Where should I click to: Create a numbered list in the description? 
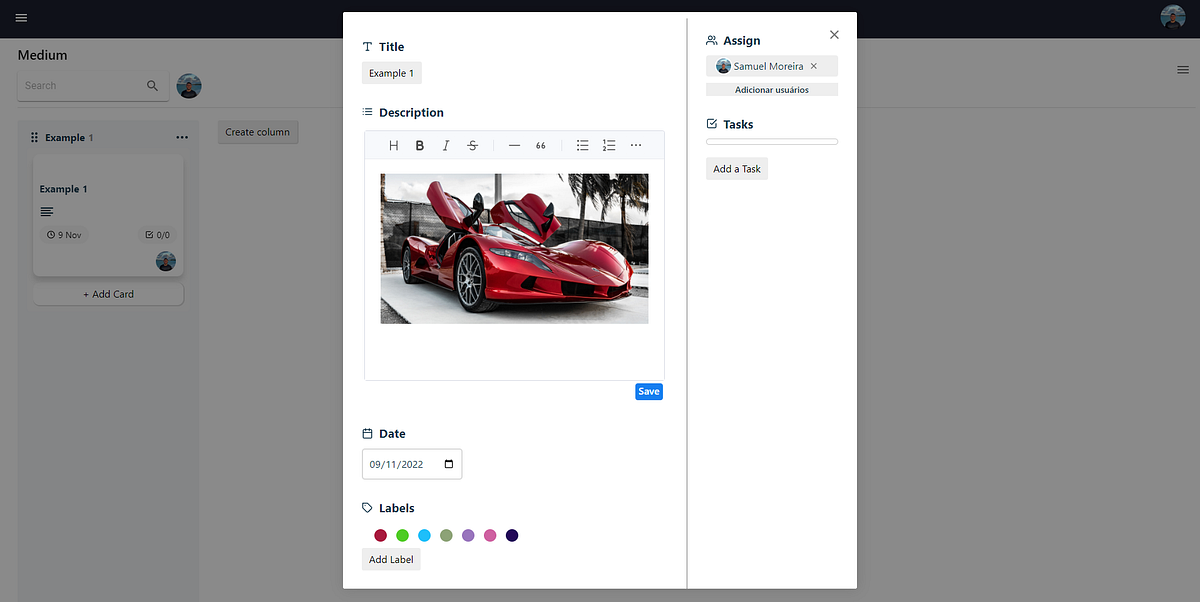tap(609, 145)
